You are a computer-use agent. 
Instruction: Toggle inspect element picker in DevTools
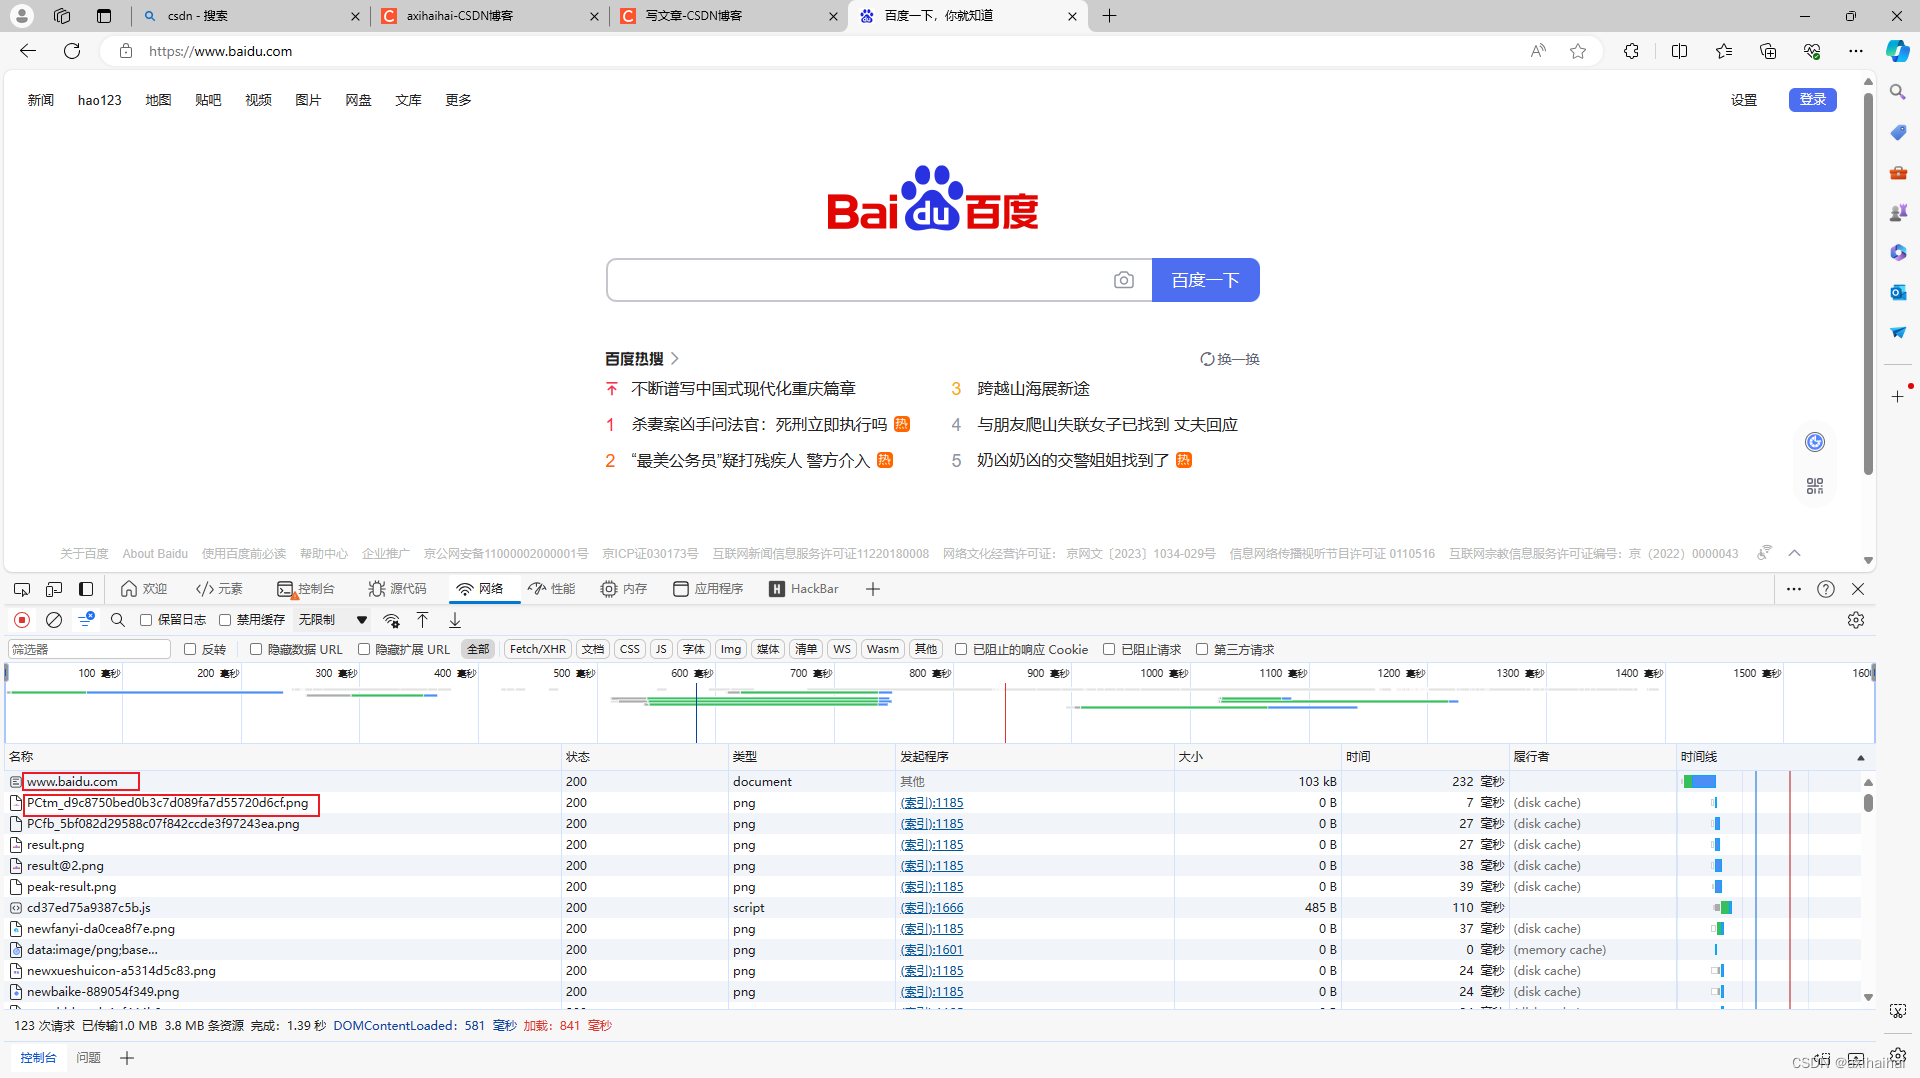22,589
